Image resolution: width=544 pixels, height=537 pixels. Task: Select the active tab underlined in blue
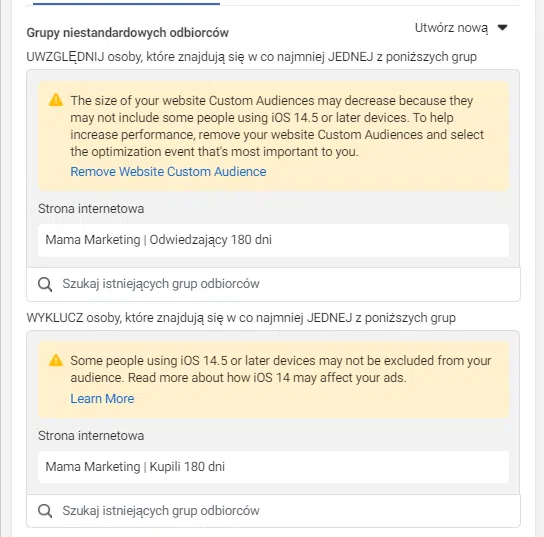[126, 3]
